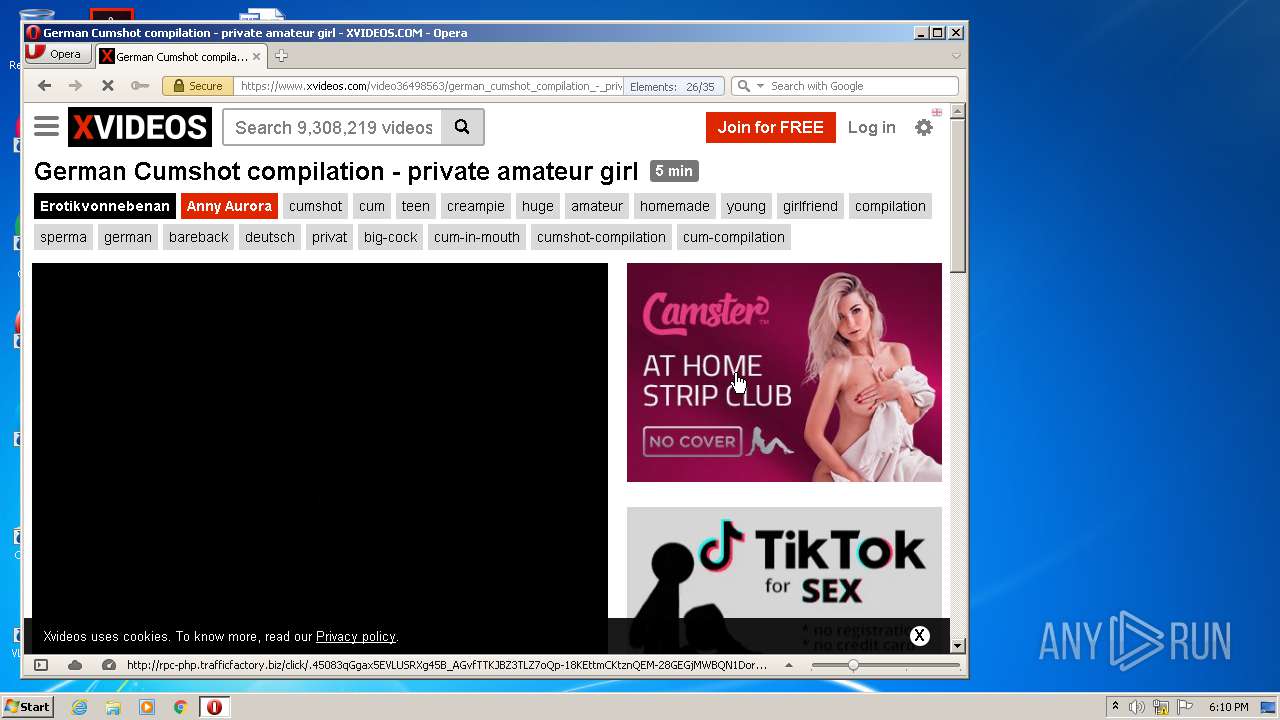Click the Elements 26/35 loading indicator
Image resolution: width=1280 pixels, height=720 pixels.
tap(673, 86)
